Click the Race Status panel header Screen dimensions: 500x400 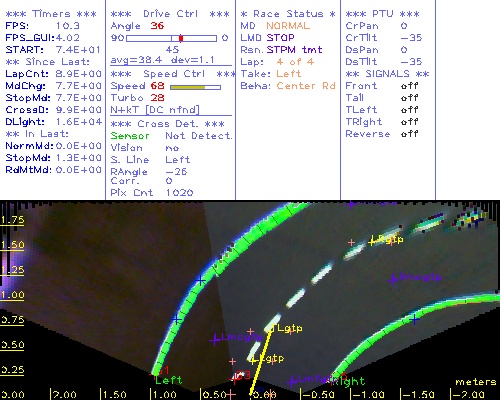[x=288, y=14]
